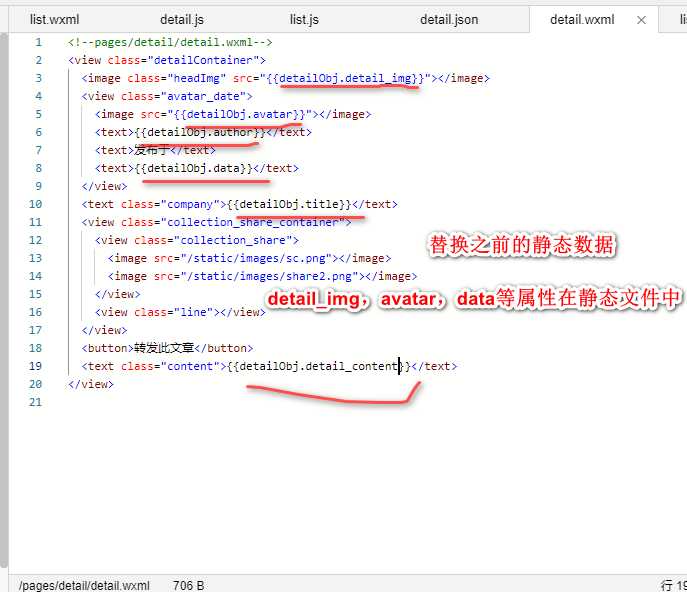Click {{detailObj.detail_img}} in the code

tap(346, 78)
